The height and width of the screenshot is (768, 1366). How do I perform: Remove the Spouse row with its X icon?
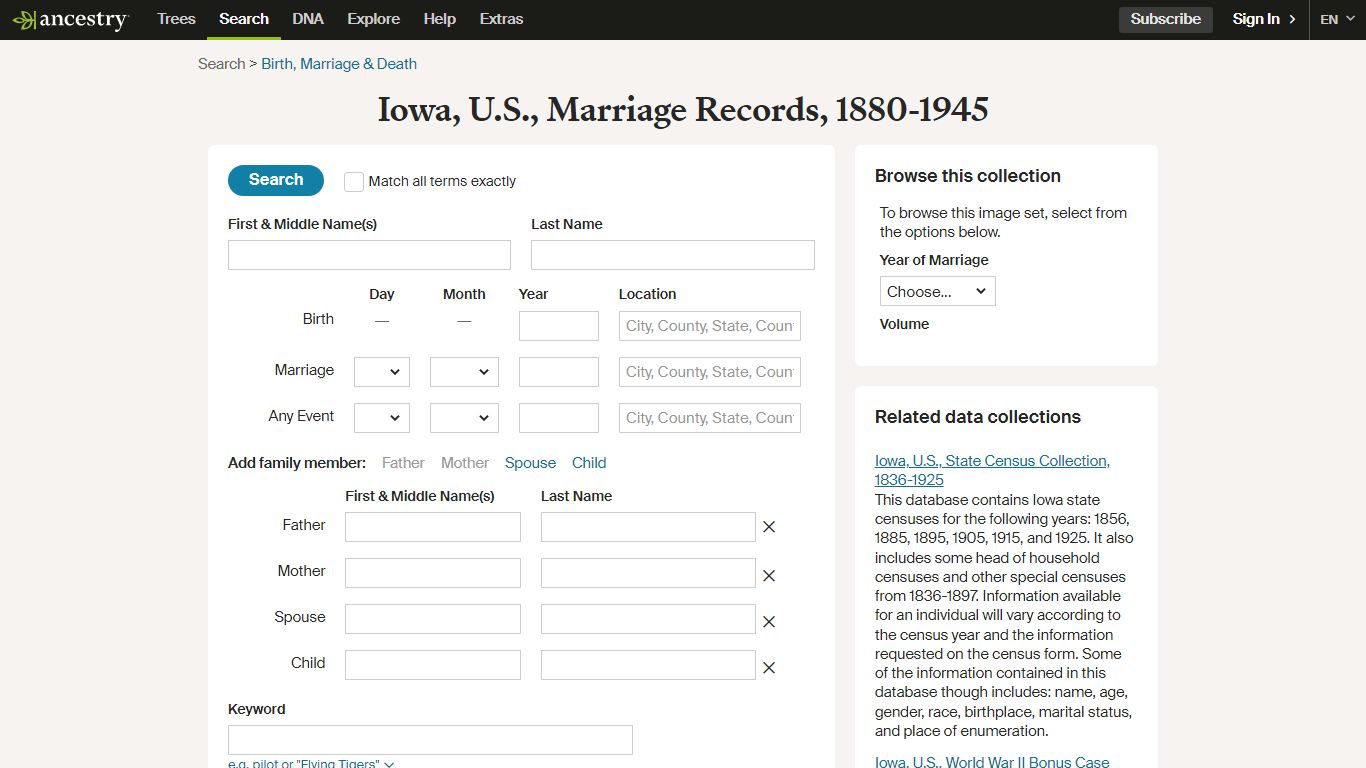769,622
